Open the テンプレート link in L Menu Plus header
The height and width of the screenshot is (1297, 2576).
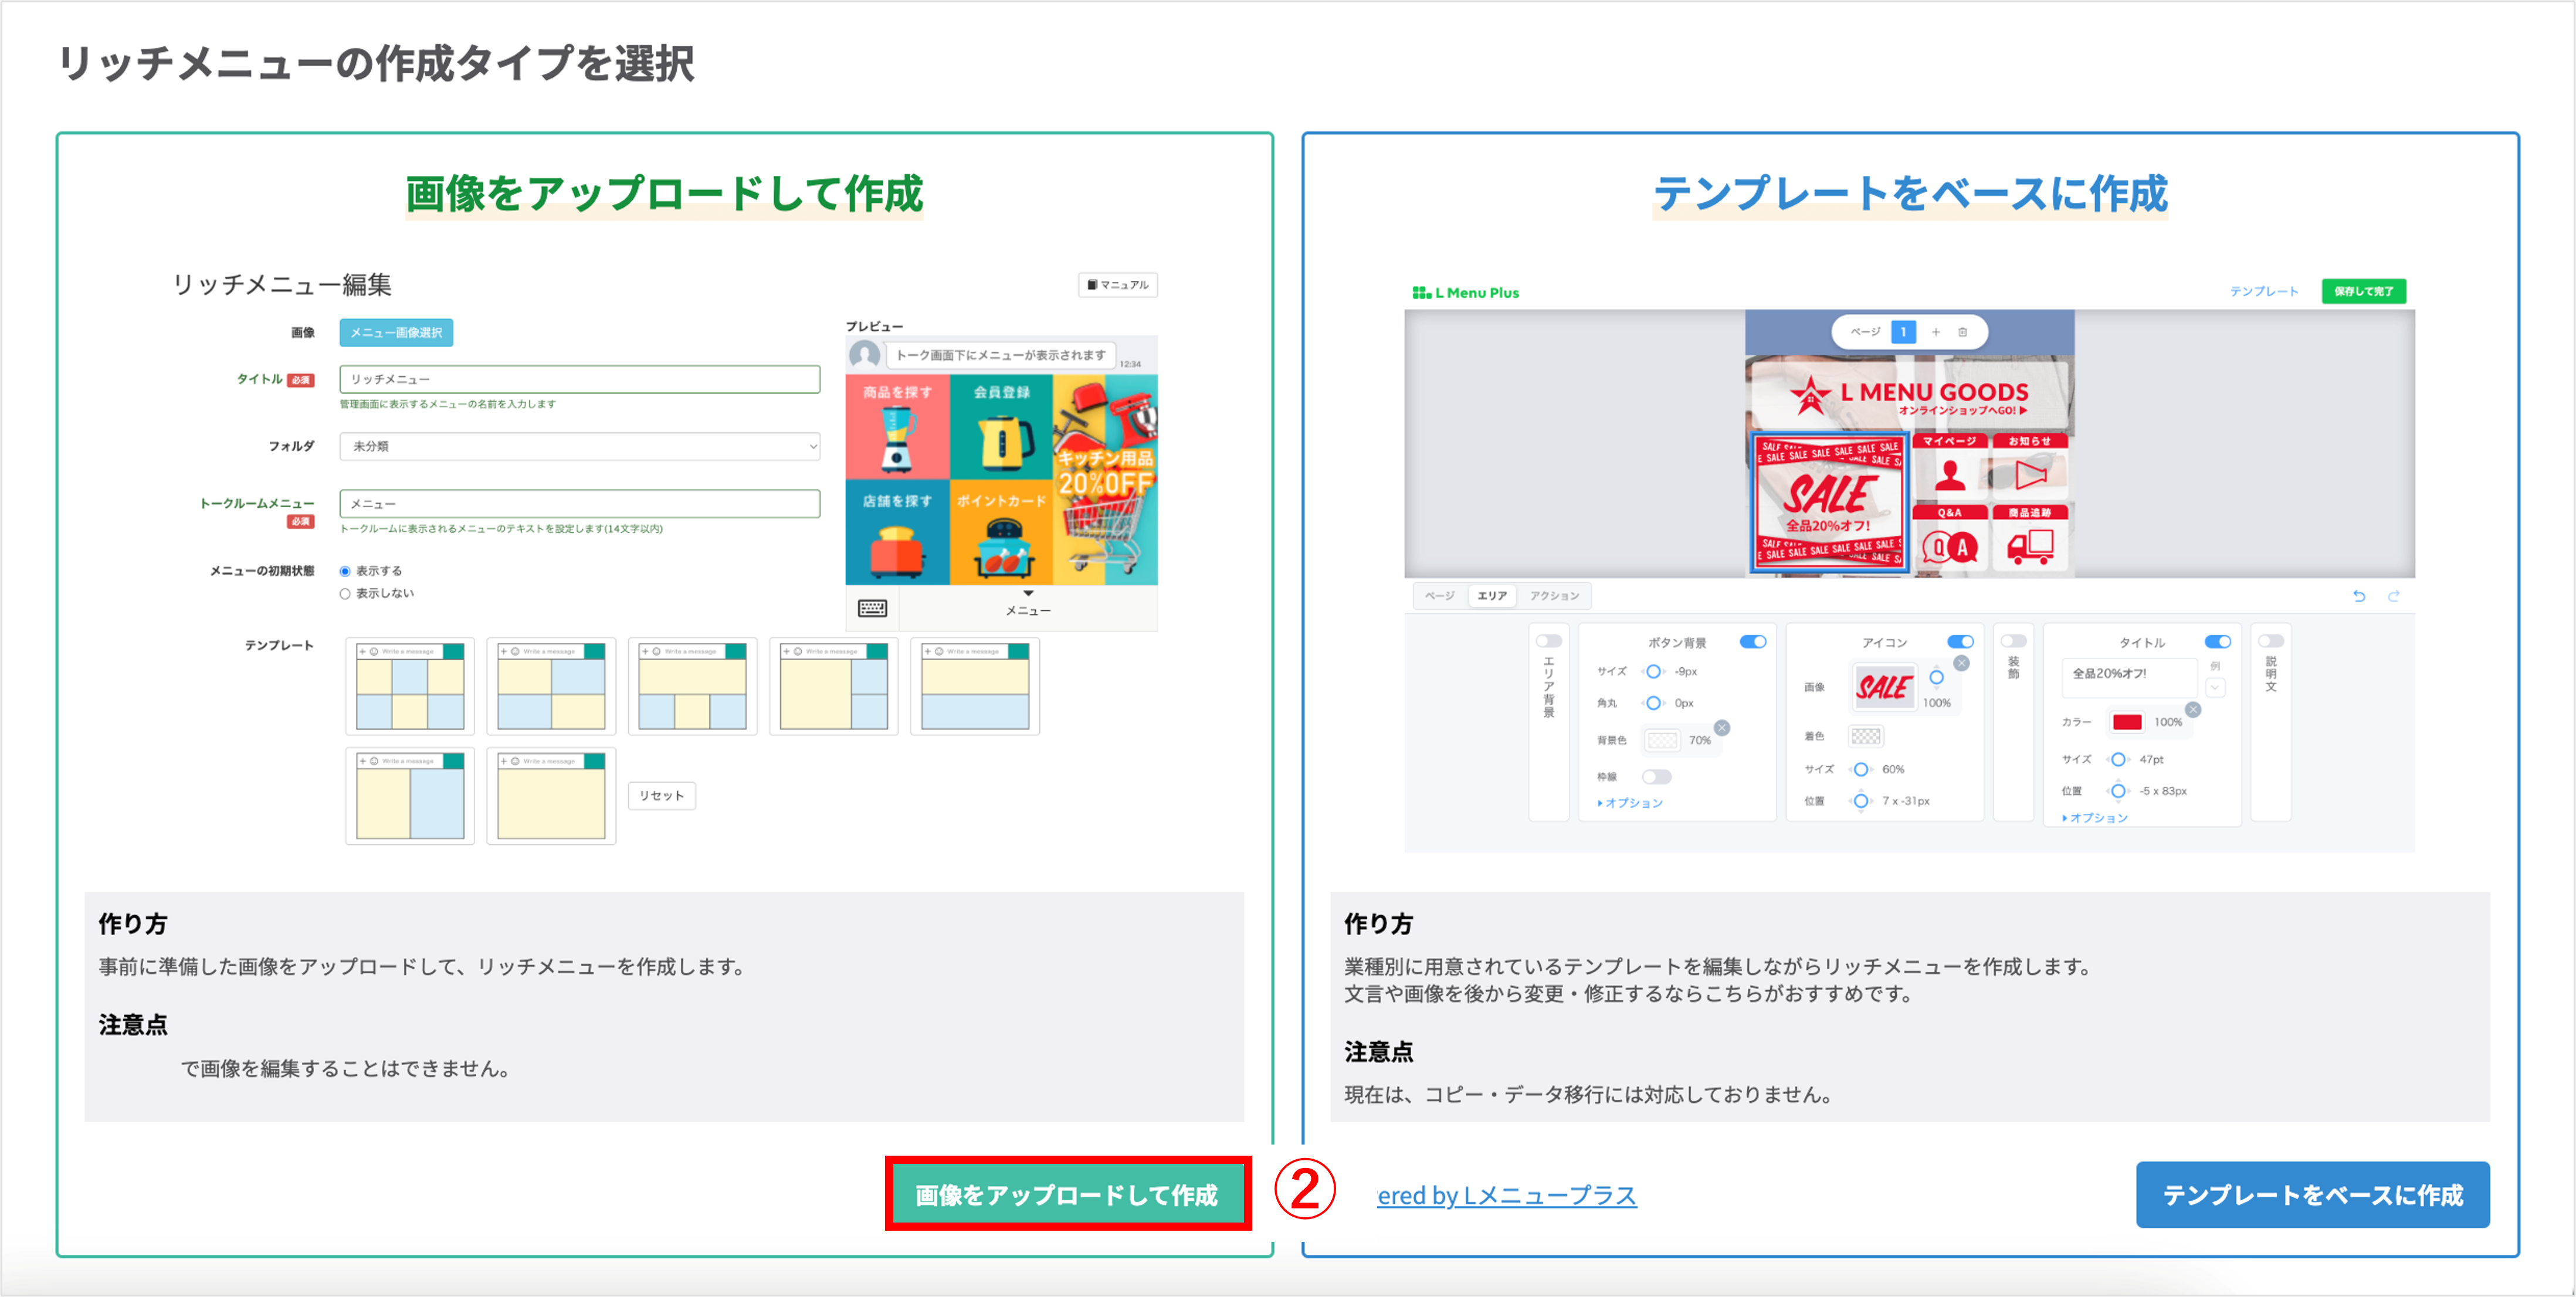(x=2264, y=291)
